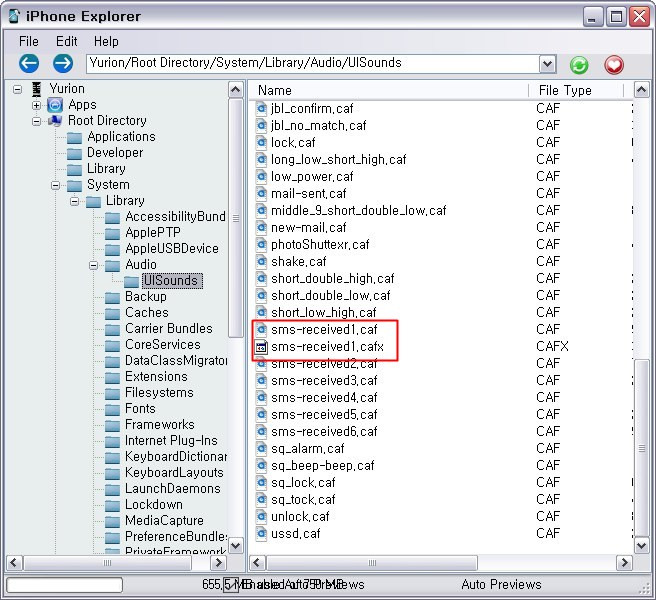Click the Applications folder icon
Image resolution: width=656 pixels, height=600 pixels.
(74, 137)
